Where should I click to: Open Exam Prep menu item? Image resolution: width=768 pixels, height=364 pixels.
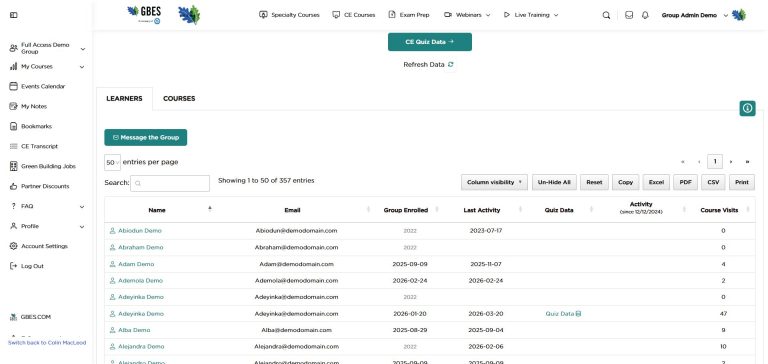click(409, 15)
